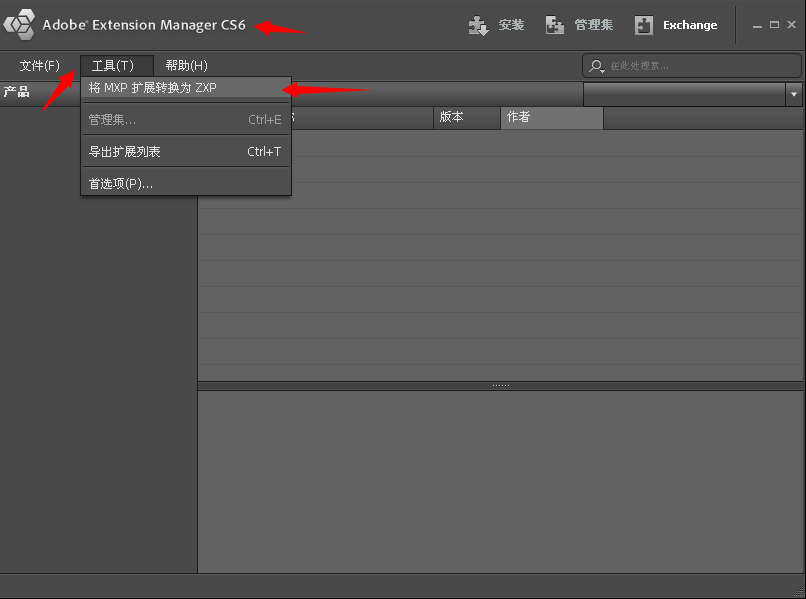This screenshot has height=599, width=806.
Task: Click the search magnifier icon
Action: [x=596, y=66]
